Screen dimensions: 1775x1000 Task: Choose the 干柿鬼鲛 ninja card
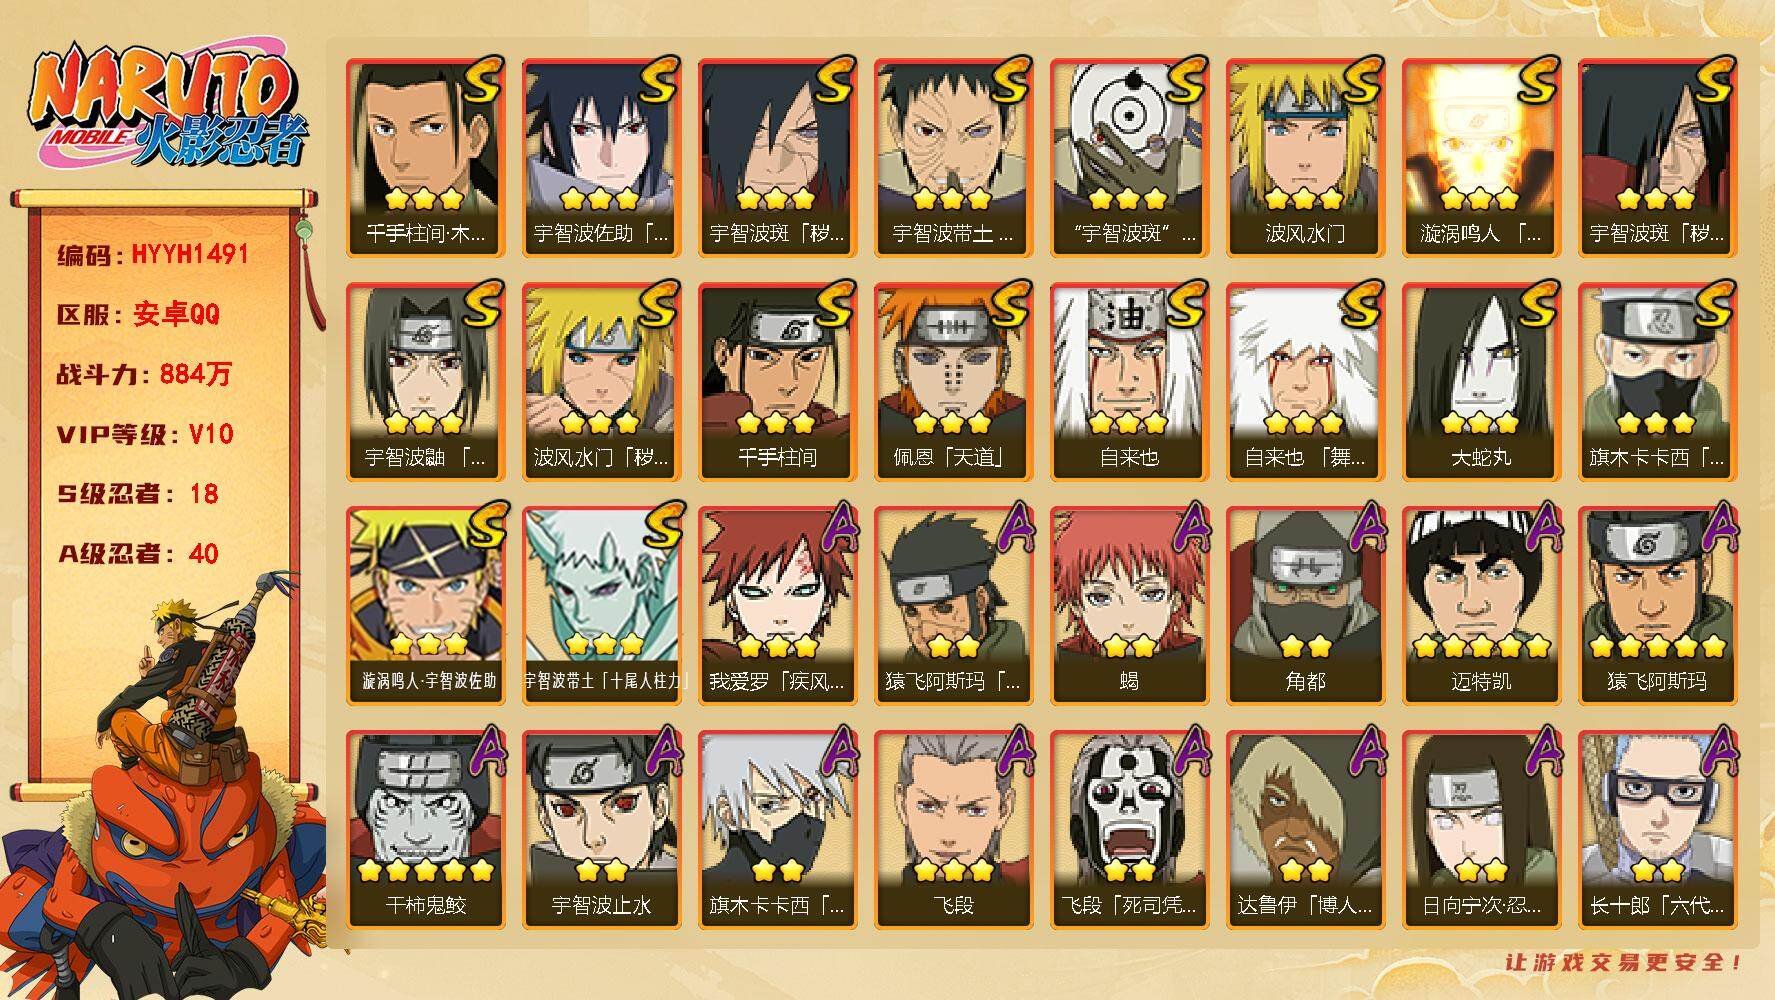click(x=425, y=830)
